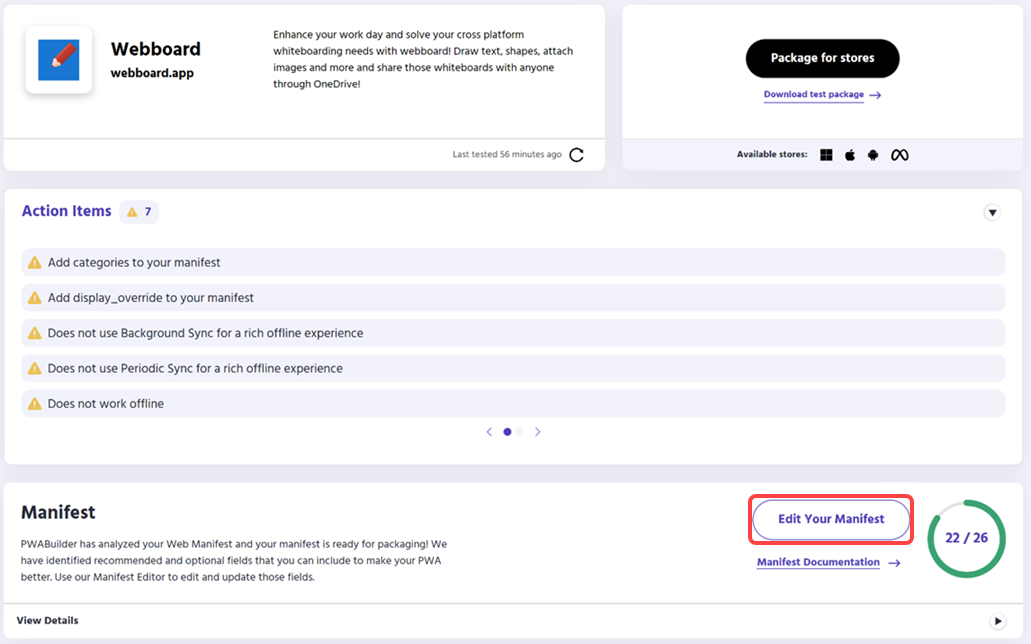
Task: Go to previous action items page
Action: (x=489, y=432)
